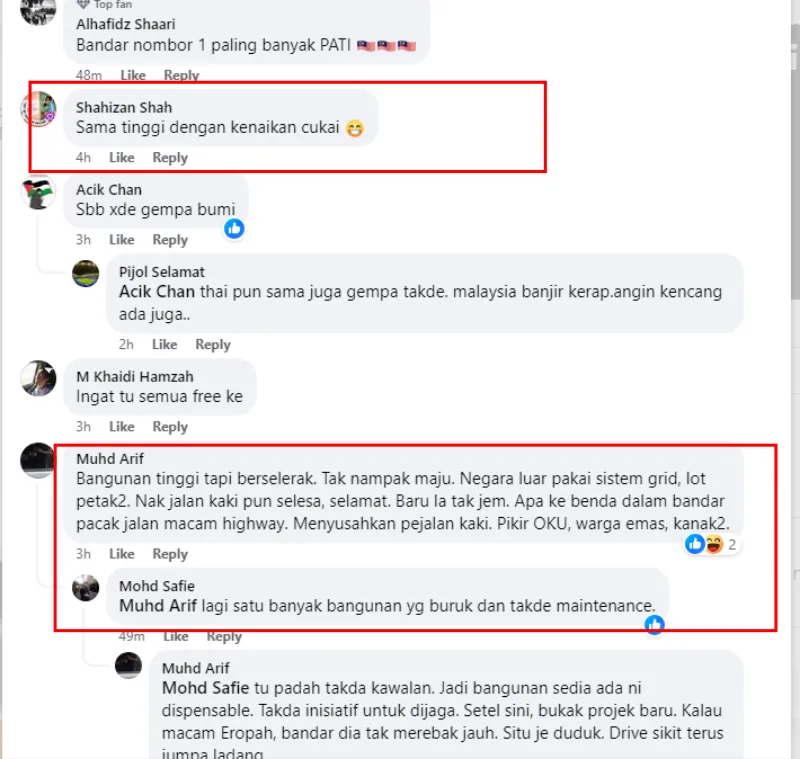Open tagged Acik Chan mention in reply
The width and height of the screenshot is (800, 759).
pyautogui.click(x=157, y=292)
